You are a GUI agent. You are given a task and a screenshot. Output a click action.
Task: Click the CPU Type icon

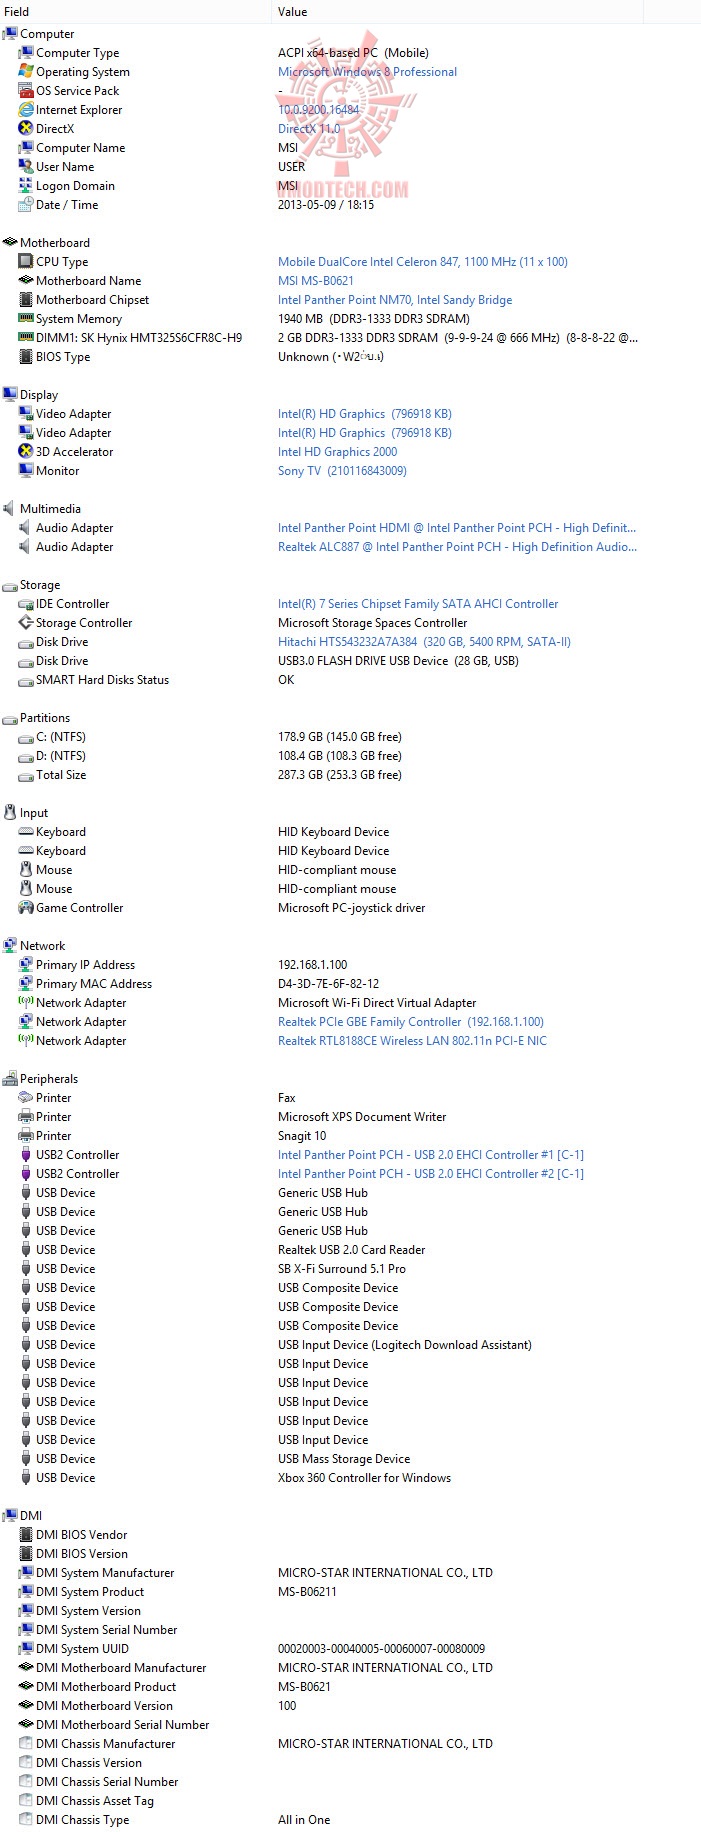[x=26, y=262]
